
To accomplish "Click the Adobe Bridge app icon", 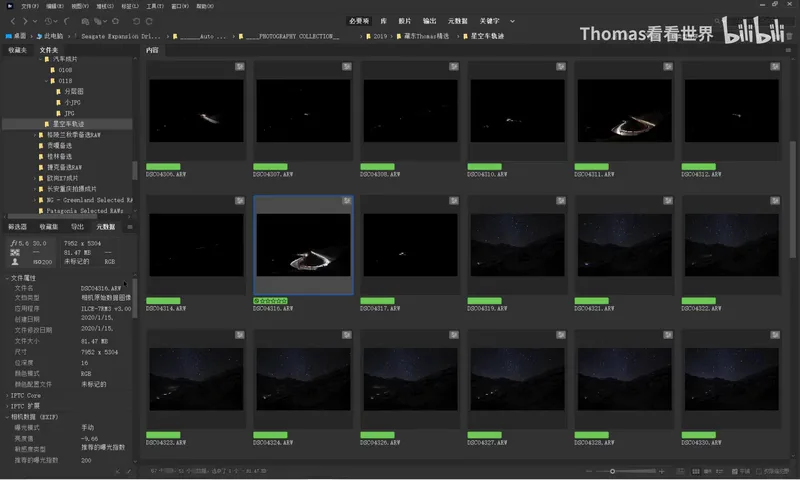I will tap(9, 6).
